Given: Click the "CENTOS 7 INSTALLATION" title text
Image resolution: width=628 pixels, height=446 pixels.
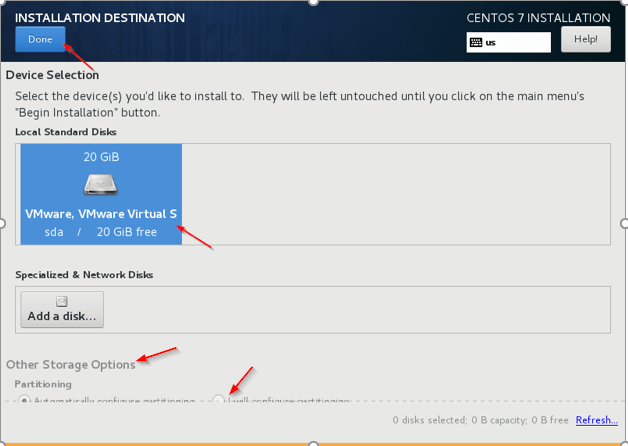Looking at the screenshot, I should pyautogui.click(x=538, y=18).
